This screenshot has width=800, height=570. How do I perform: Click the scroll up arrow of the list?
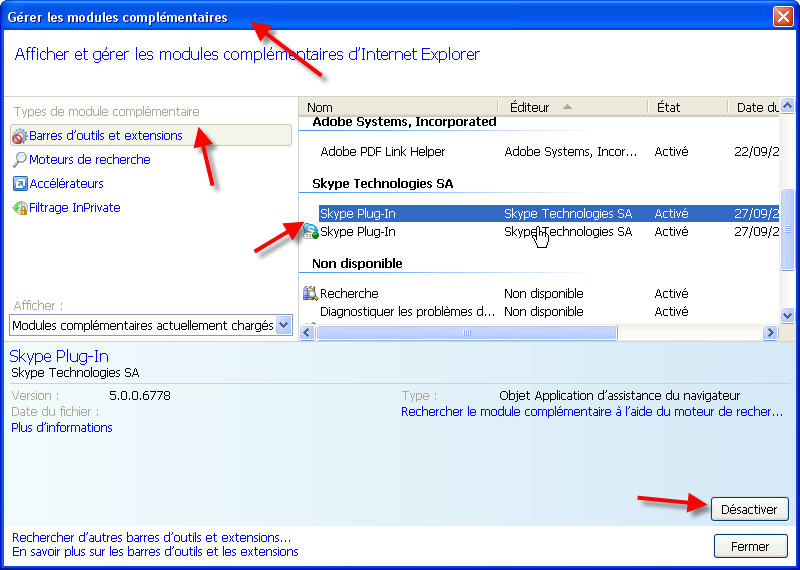pyautogui.click(x=787, y=106)
